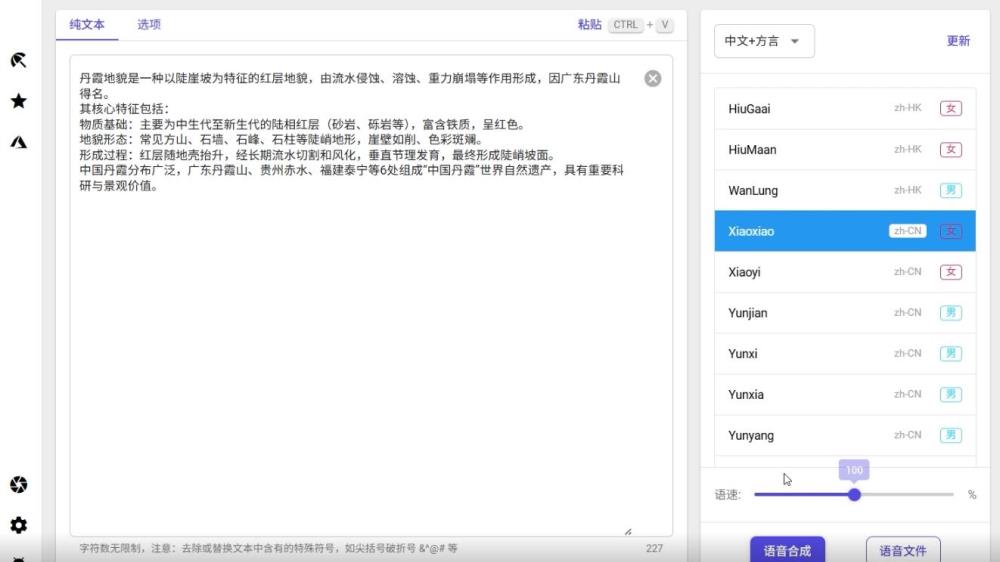Click the Azure triangle logo icon in sidebar
Image resolution: width=1000 pixels, height=562 pixels.
click(x=18, y=142)
